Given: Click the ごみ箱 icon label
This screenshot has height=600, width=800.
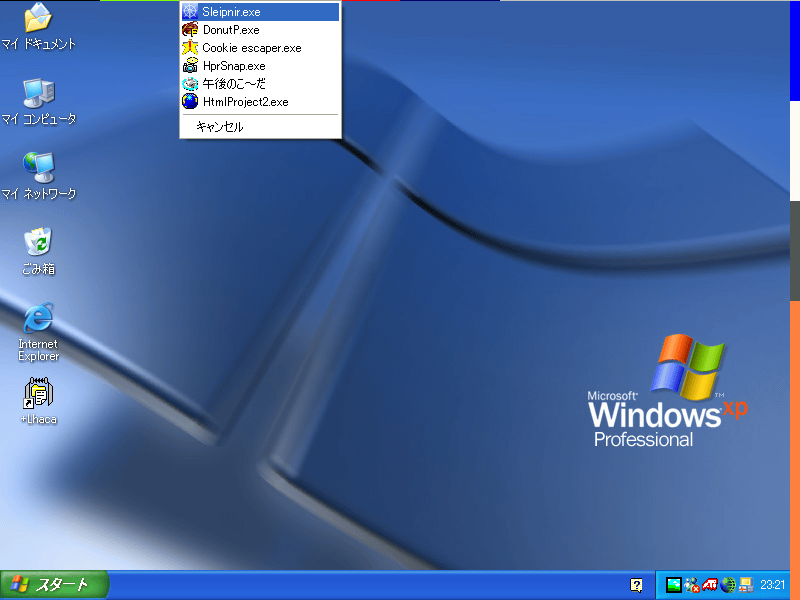Looking at the screenshot, I should tap(38, 268).
